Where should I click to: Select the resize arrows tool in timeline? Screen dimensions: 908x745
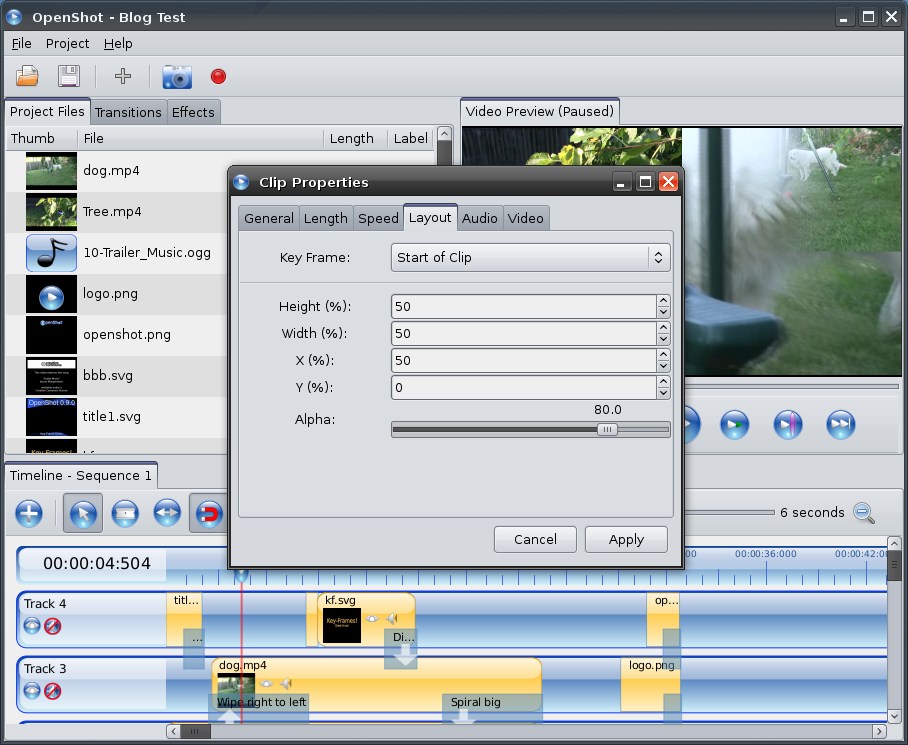tap(166, 514)
